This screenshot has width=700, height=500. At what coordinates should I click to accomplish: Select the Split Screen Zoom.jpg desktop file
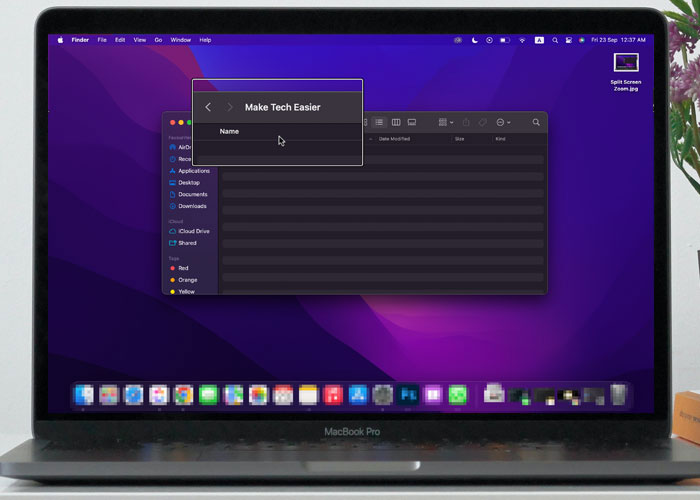point(626,71)
